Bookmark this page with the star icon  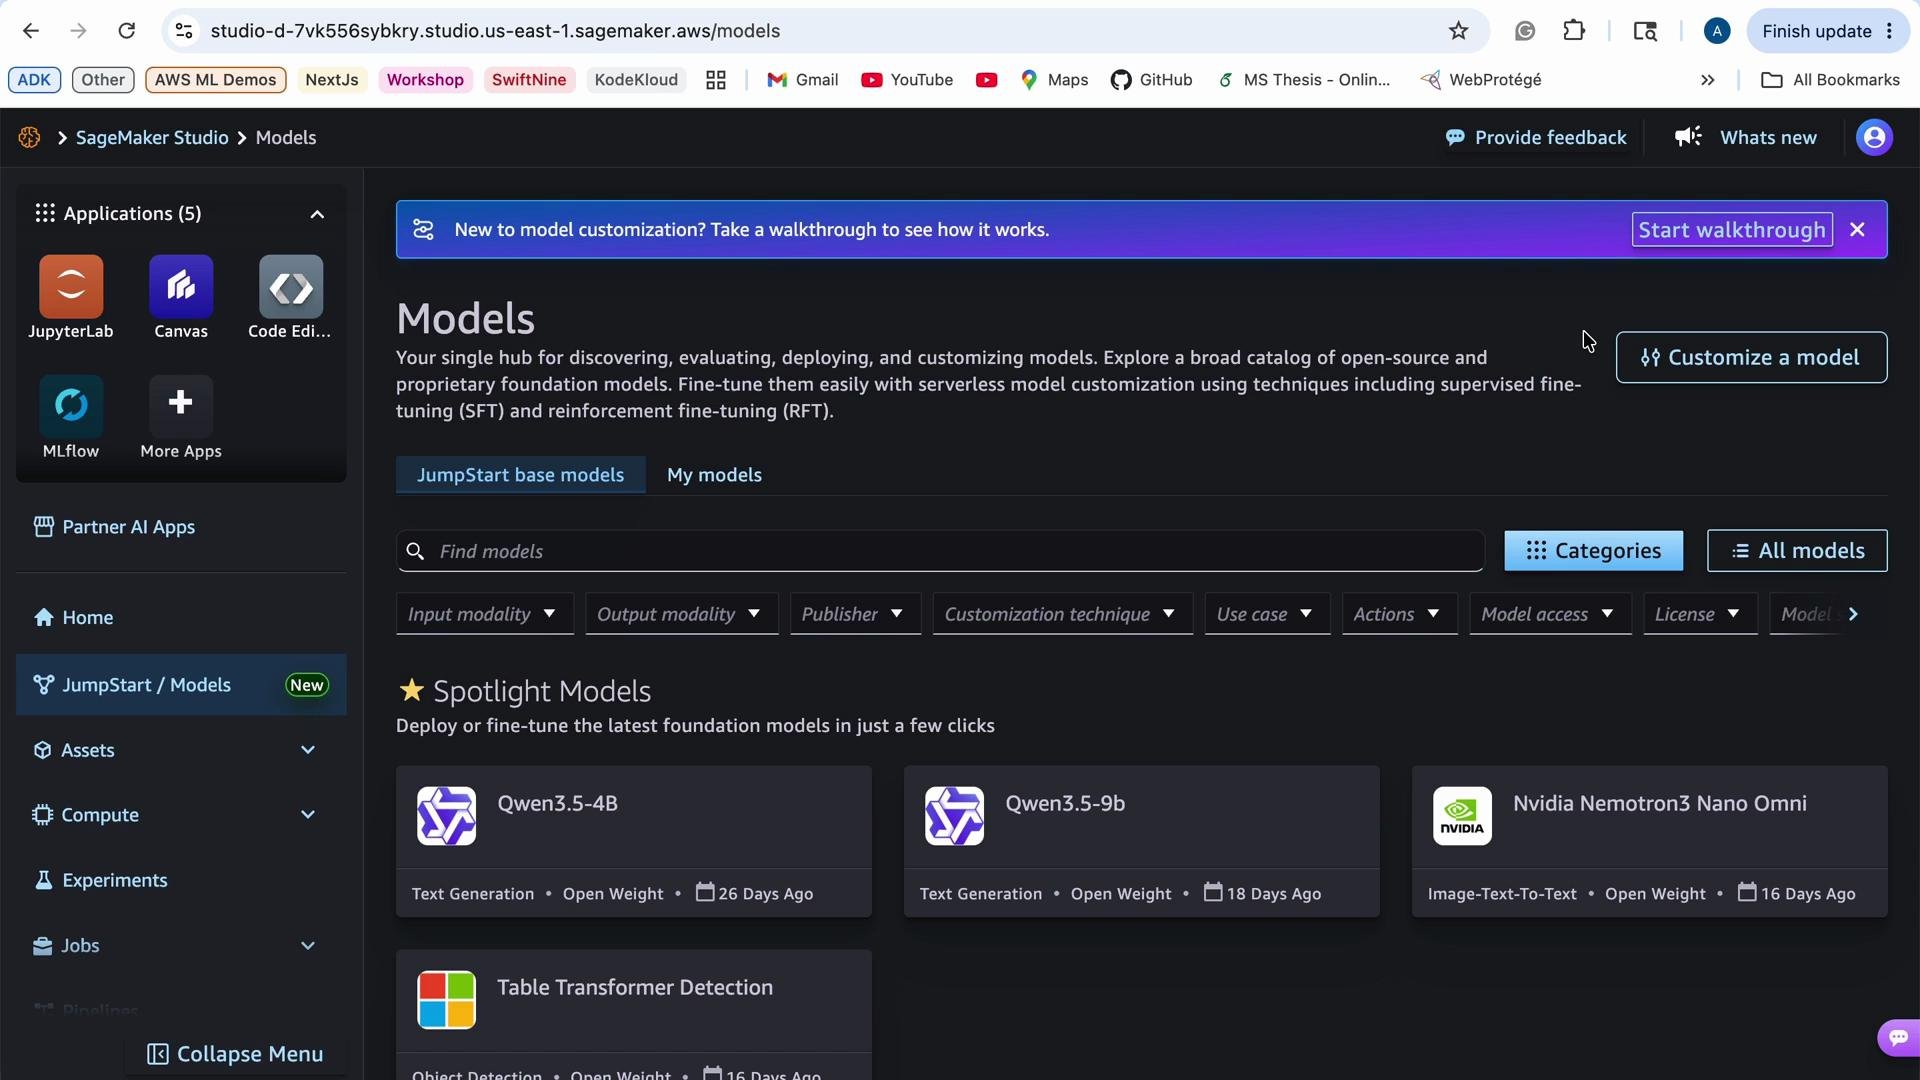click(1458, 31)
